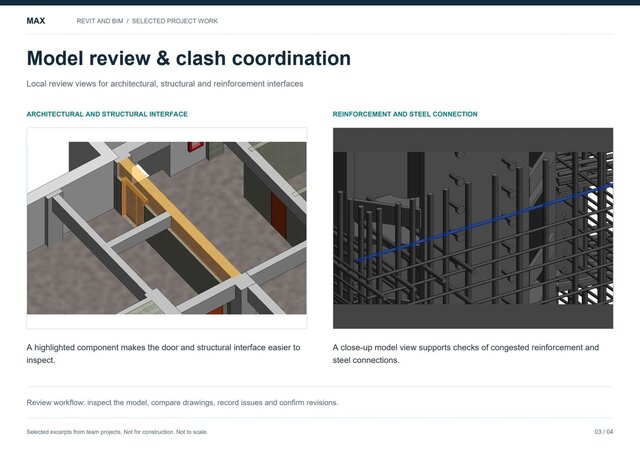Click the caption starting 'A close-up model view'
Screen dimensions: 640x452
click(x=466, y=354)
